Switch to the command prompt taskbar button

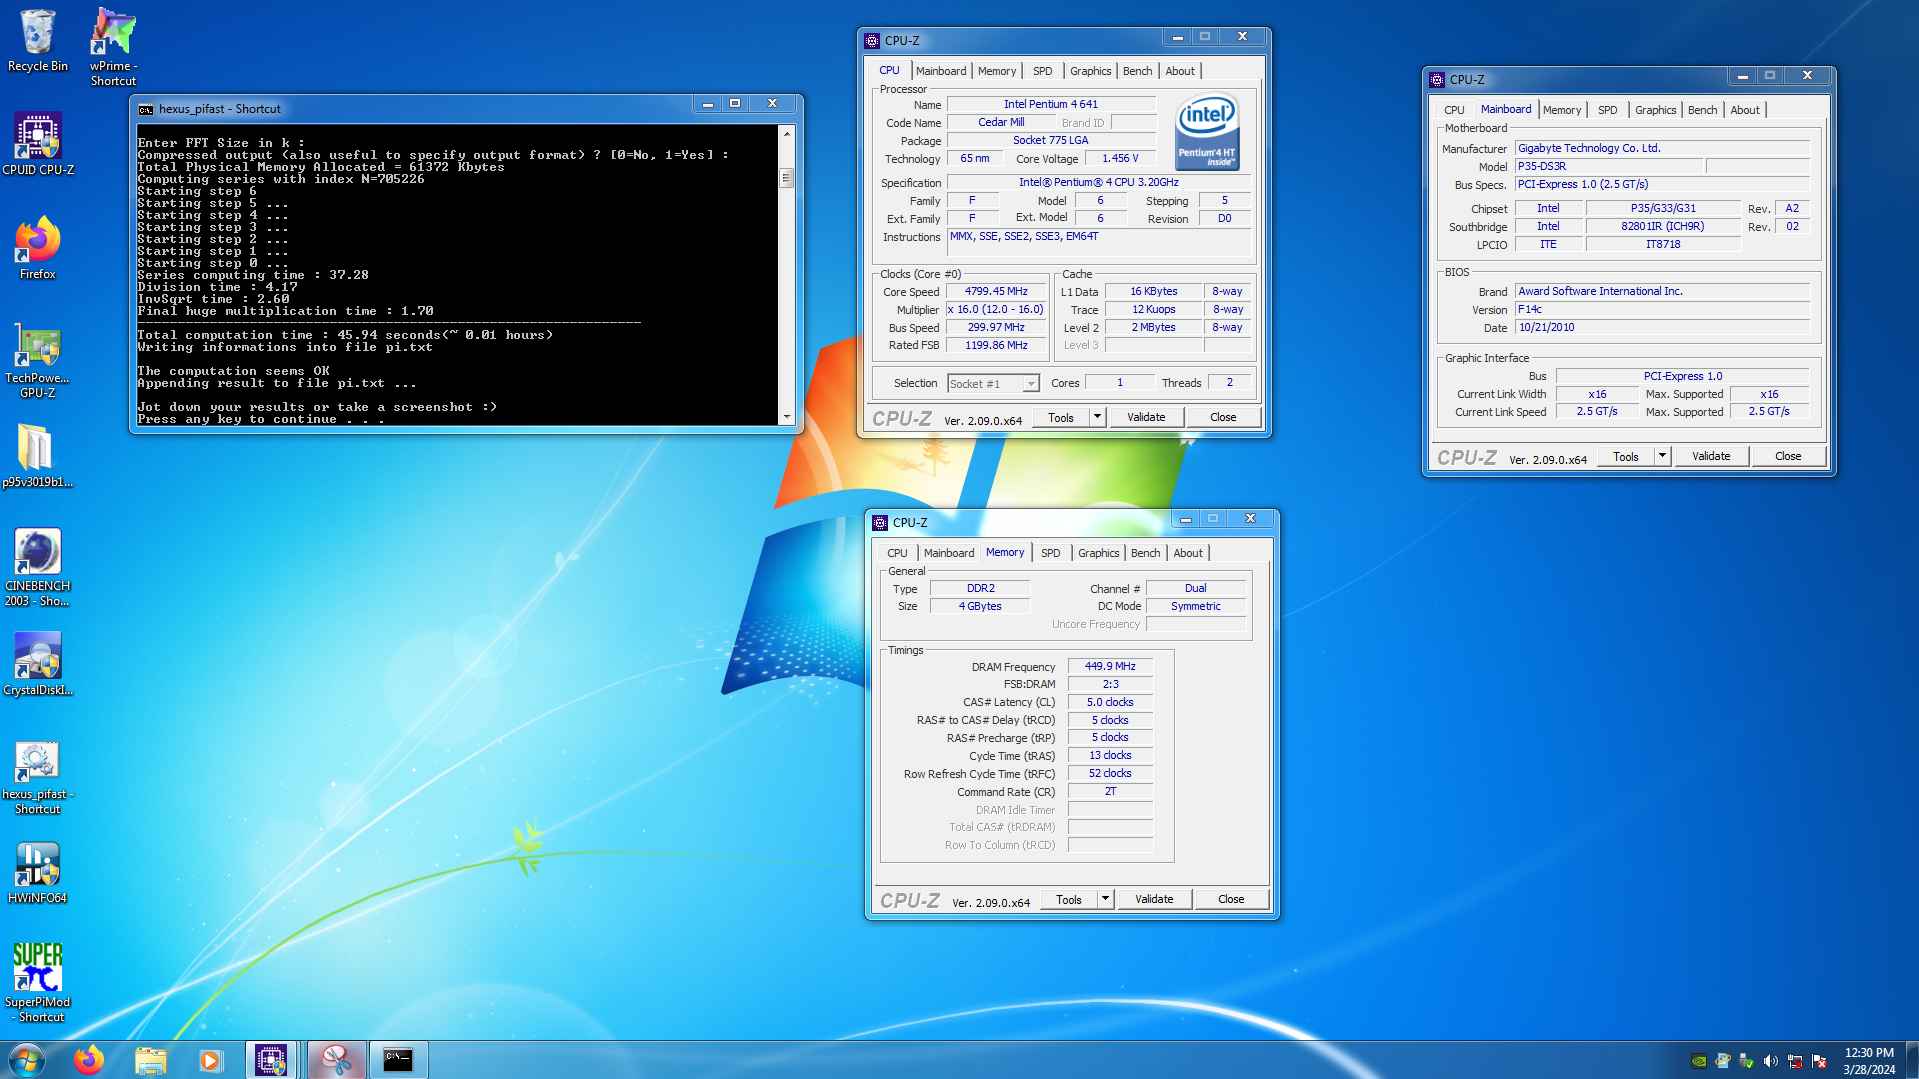pos(398,1060)
